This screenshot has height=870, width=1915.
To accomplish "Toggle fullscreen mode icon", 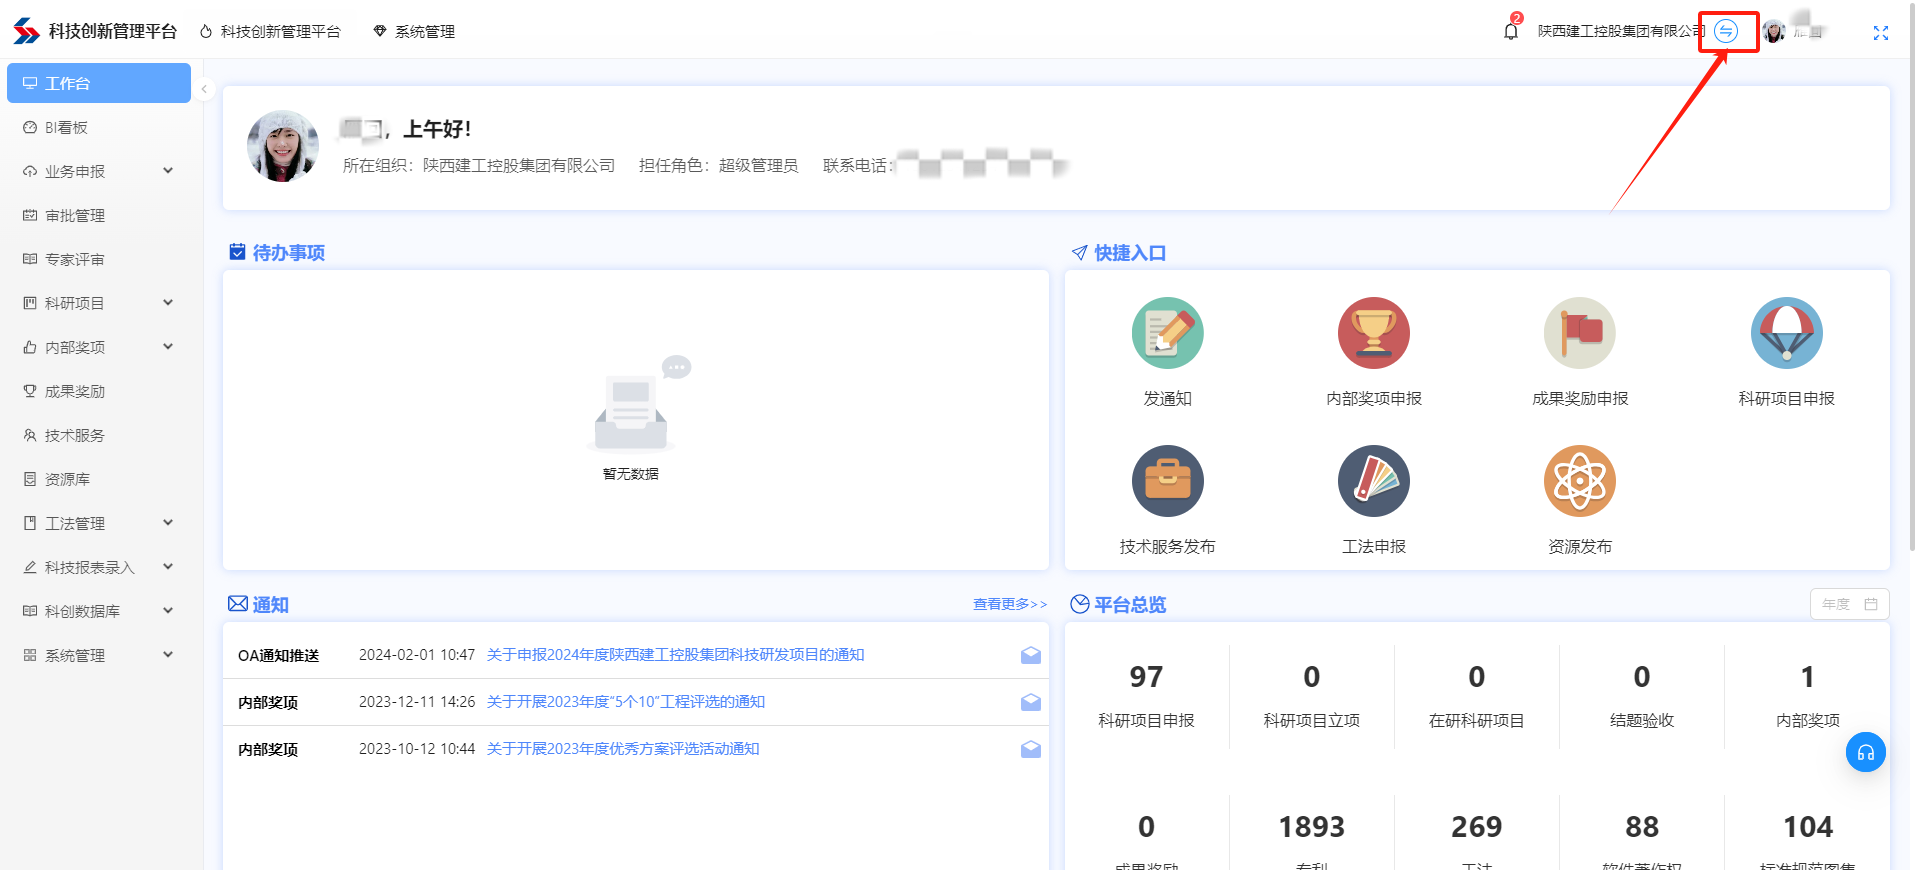I will pos(1880,32).
